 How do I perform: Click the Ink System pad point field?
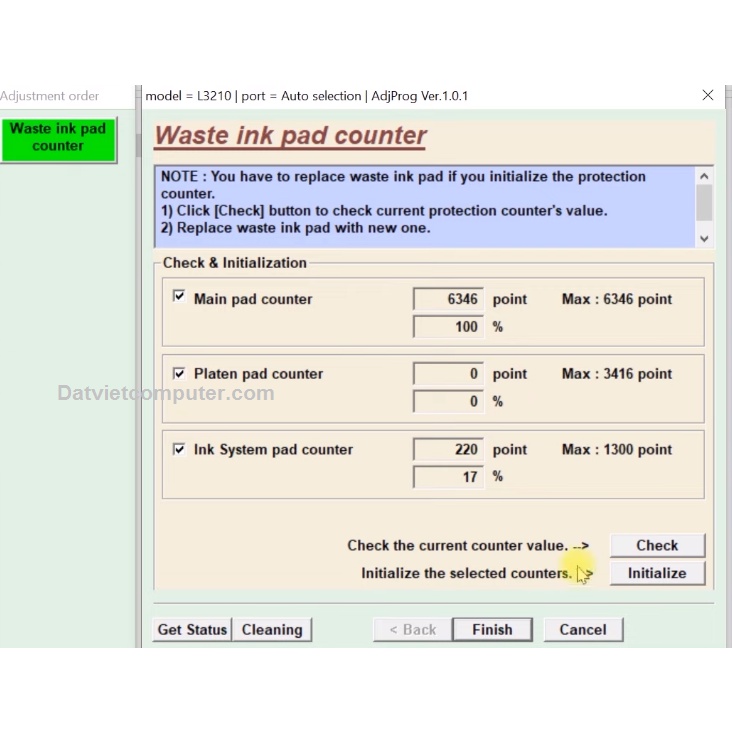(x=448, y=450)
